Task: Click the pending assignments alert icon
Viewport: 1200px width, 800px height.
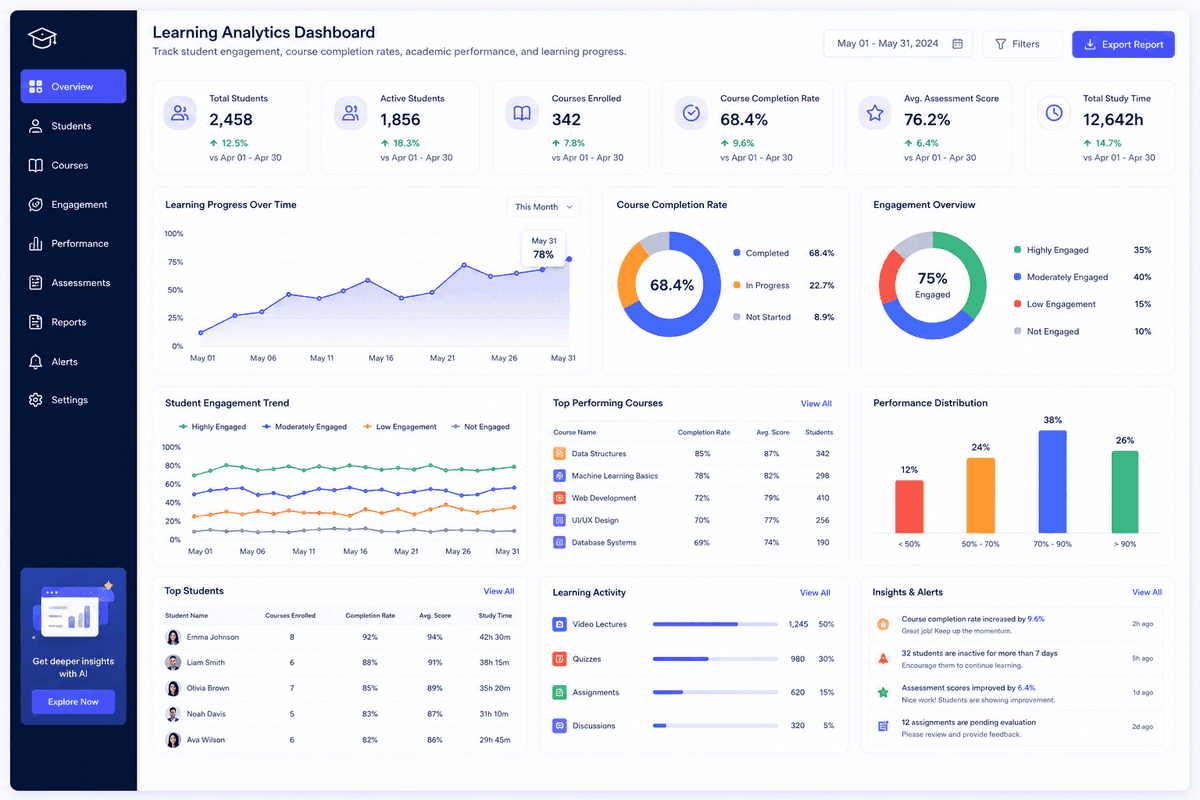Action: point(883,726)
